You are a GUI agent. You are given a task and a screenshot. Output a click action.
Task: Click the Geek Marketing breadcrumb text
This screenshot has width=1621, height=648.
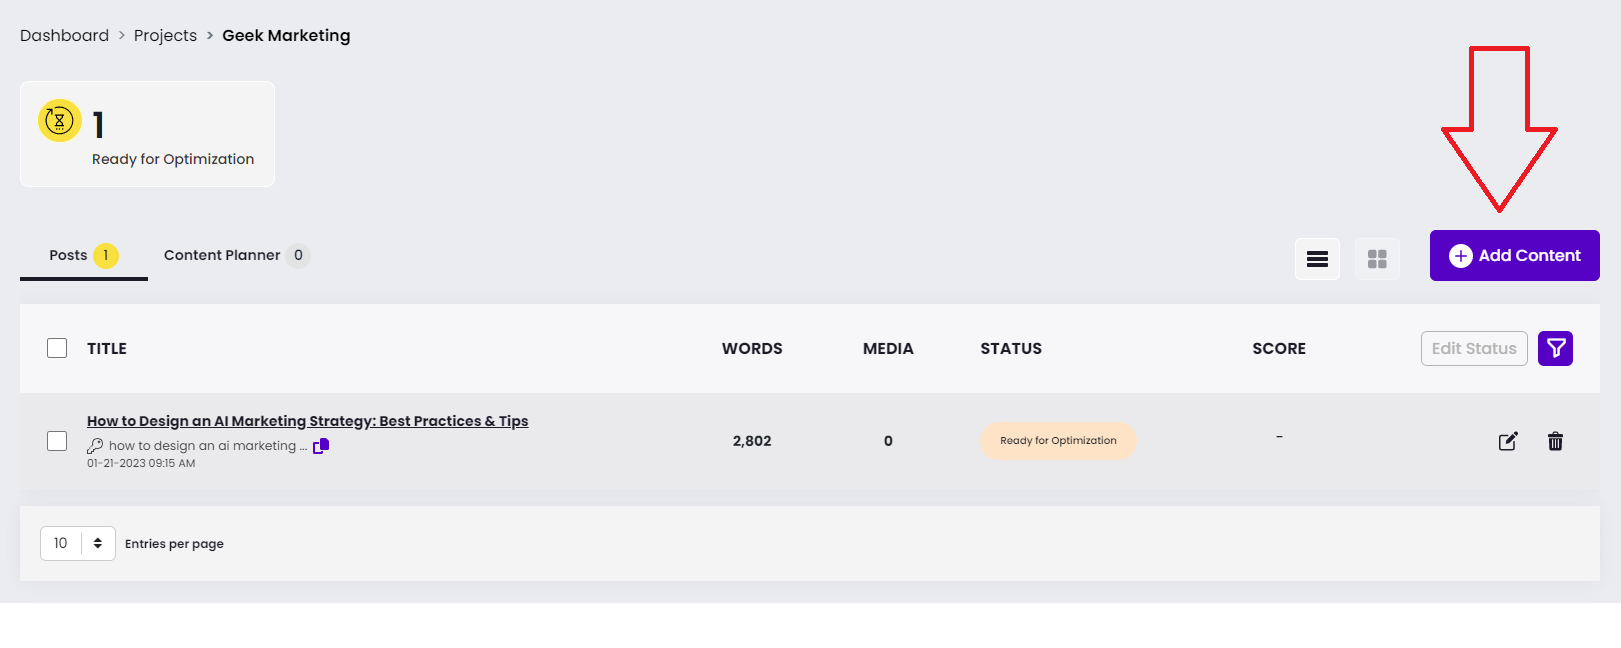click(x=286, y=35)
